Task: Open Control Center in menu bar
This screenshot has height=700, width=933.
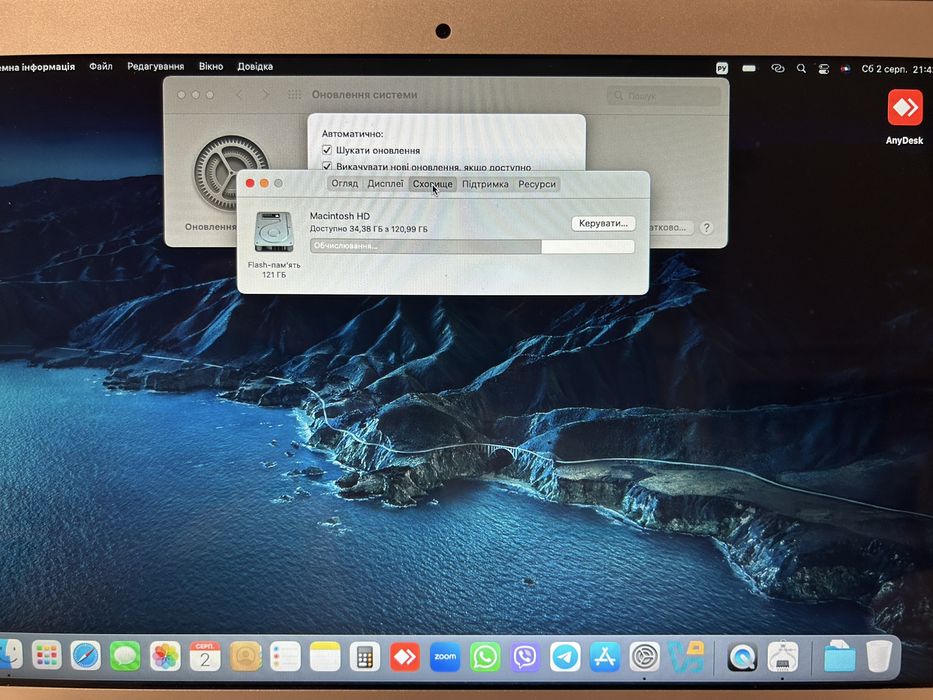Action: (824, 69)
